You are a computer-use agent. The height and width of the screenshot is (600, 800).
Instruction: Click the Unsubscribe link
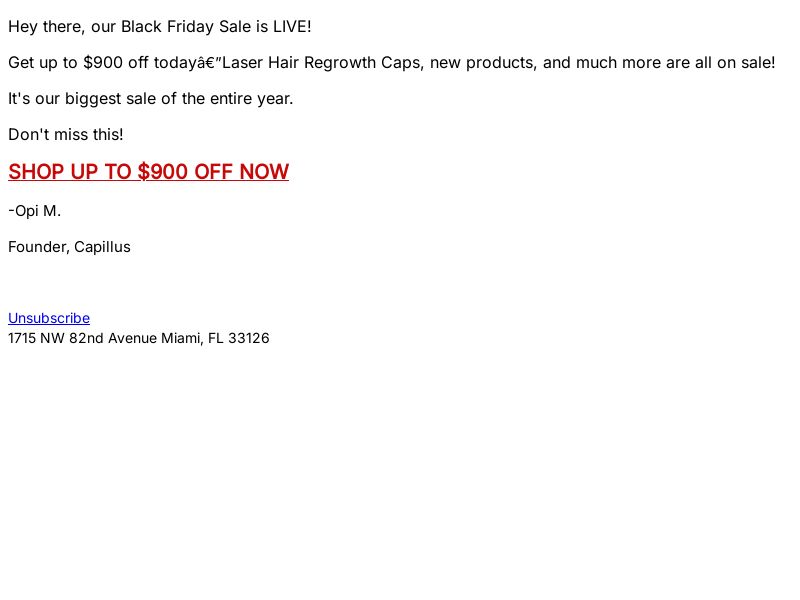coord(49,318)
